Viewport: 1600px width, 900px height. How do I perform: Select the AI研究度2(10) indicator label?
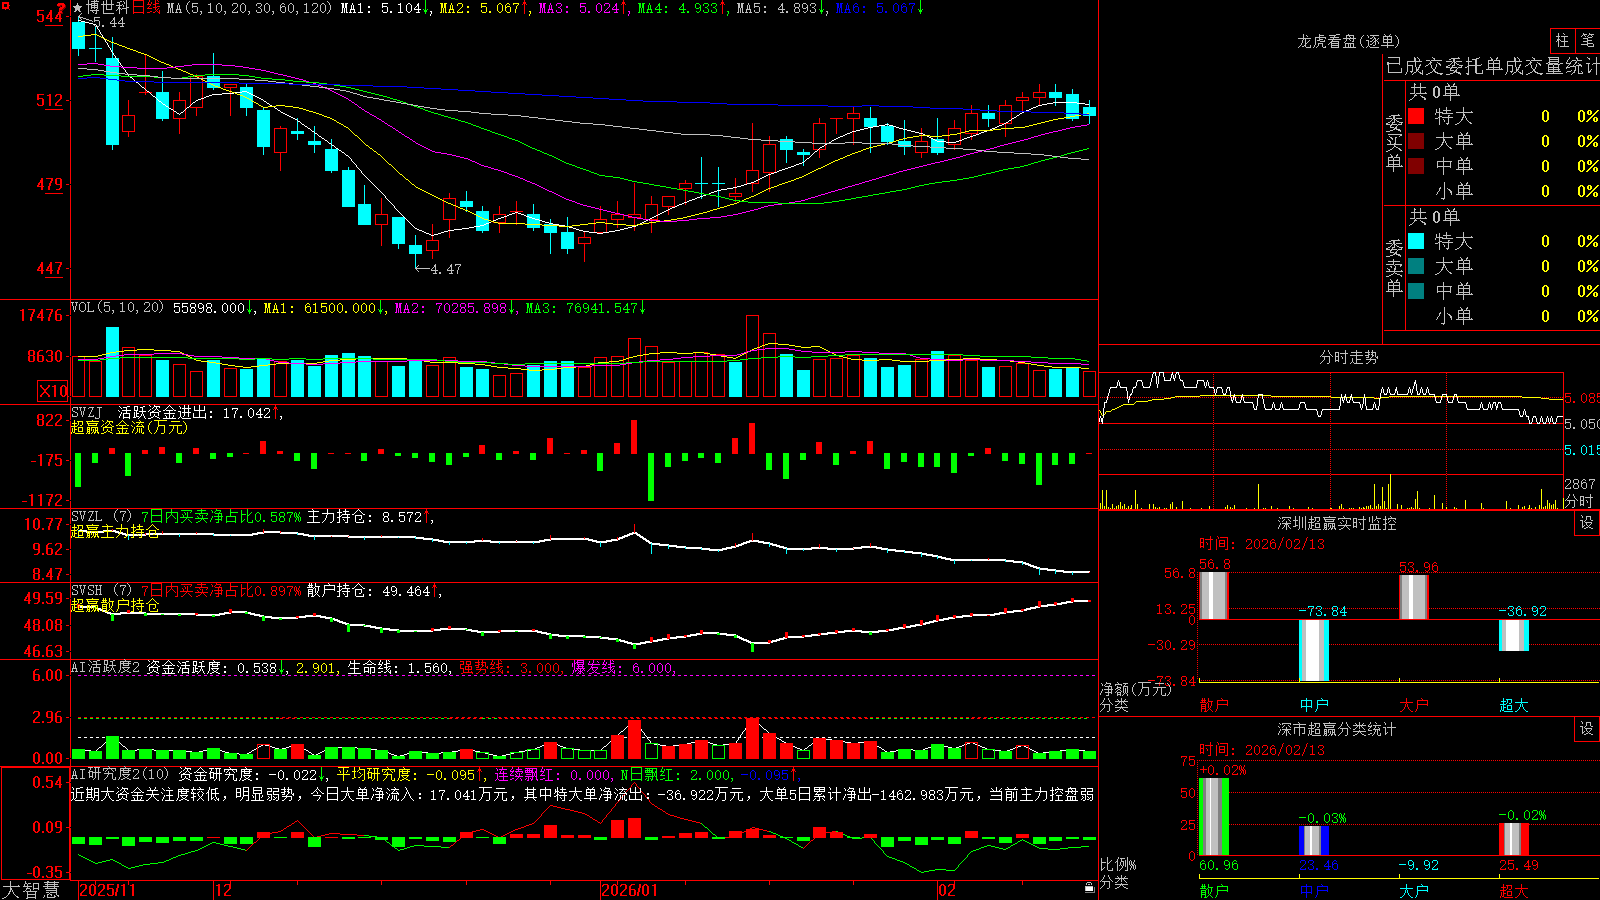pyautogui.click(x=120, y=774)
